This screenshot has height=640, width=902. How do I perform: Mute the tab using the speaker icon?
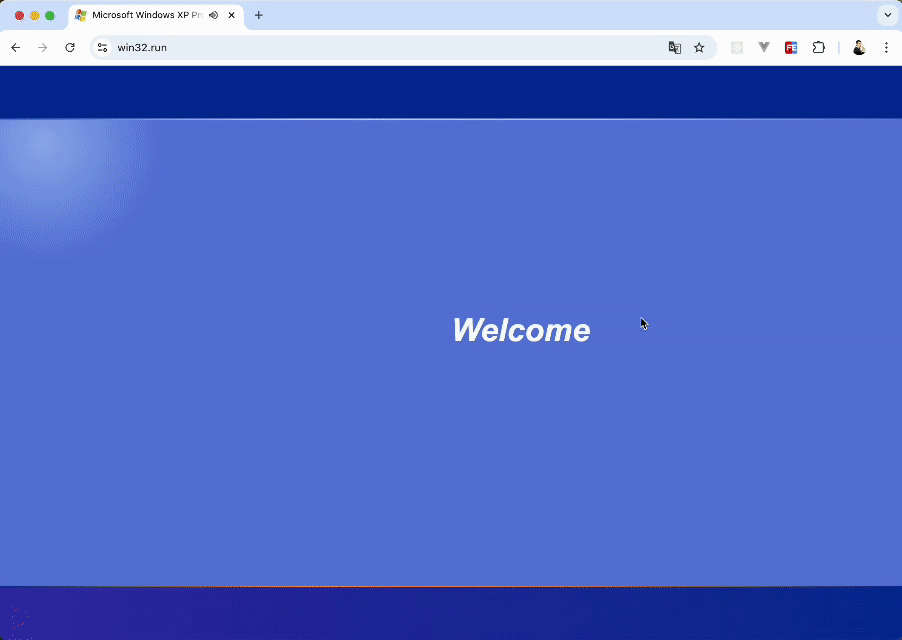214,15
